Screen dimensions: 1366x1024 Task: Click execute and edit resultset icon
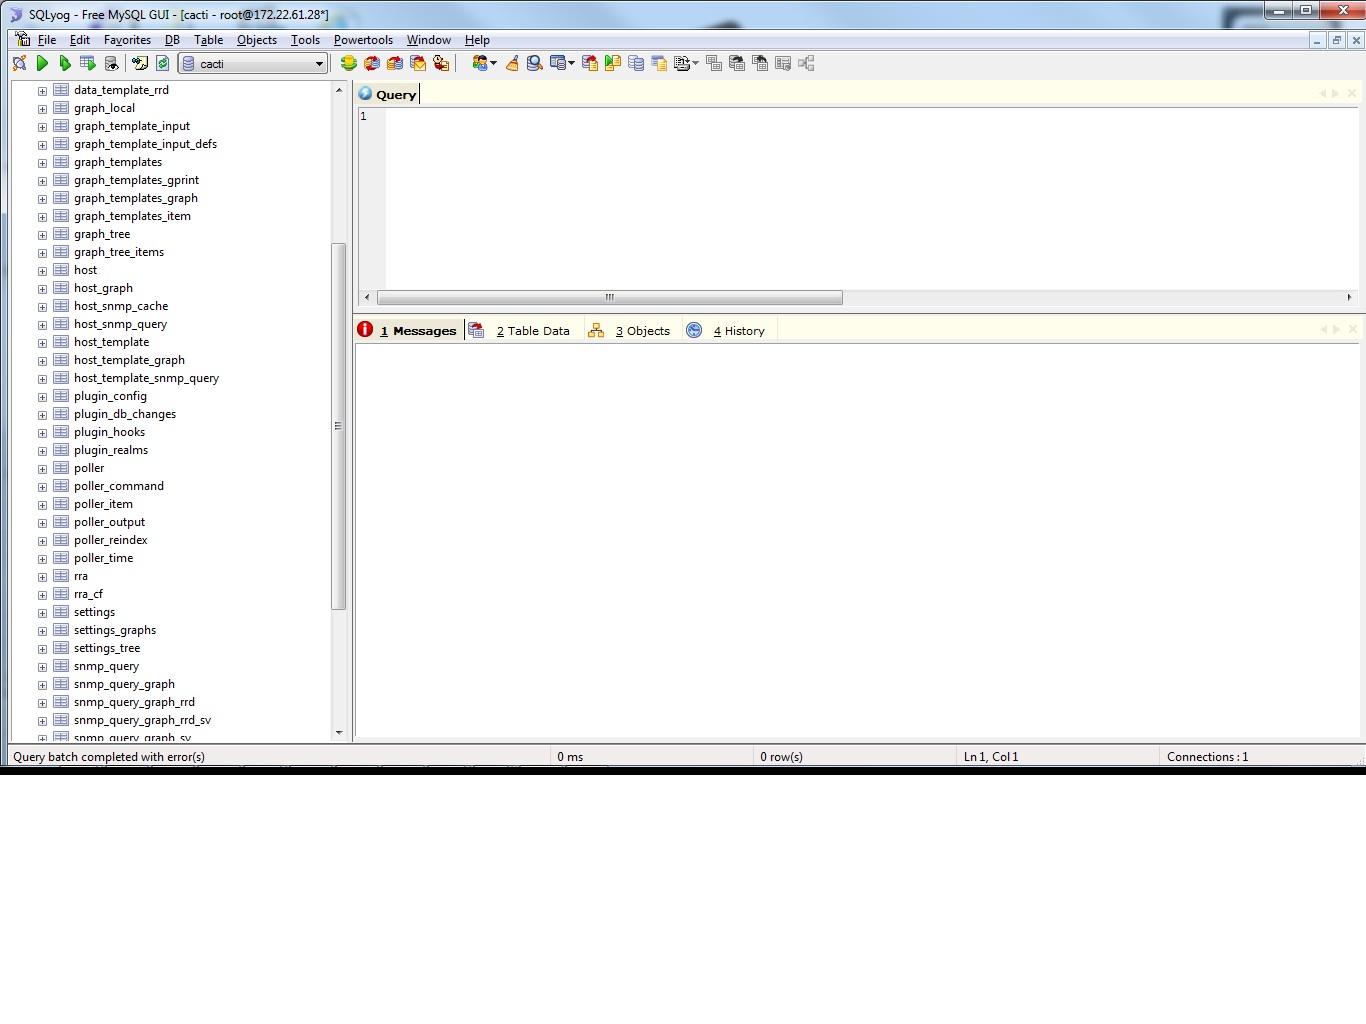(88, 63)
